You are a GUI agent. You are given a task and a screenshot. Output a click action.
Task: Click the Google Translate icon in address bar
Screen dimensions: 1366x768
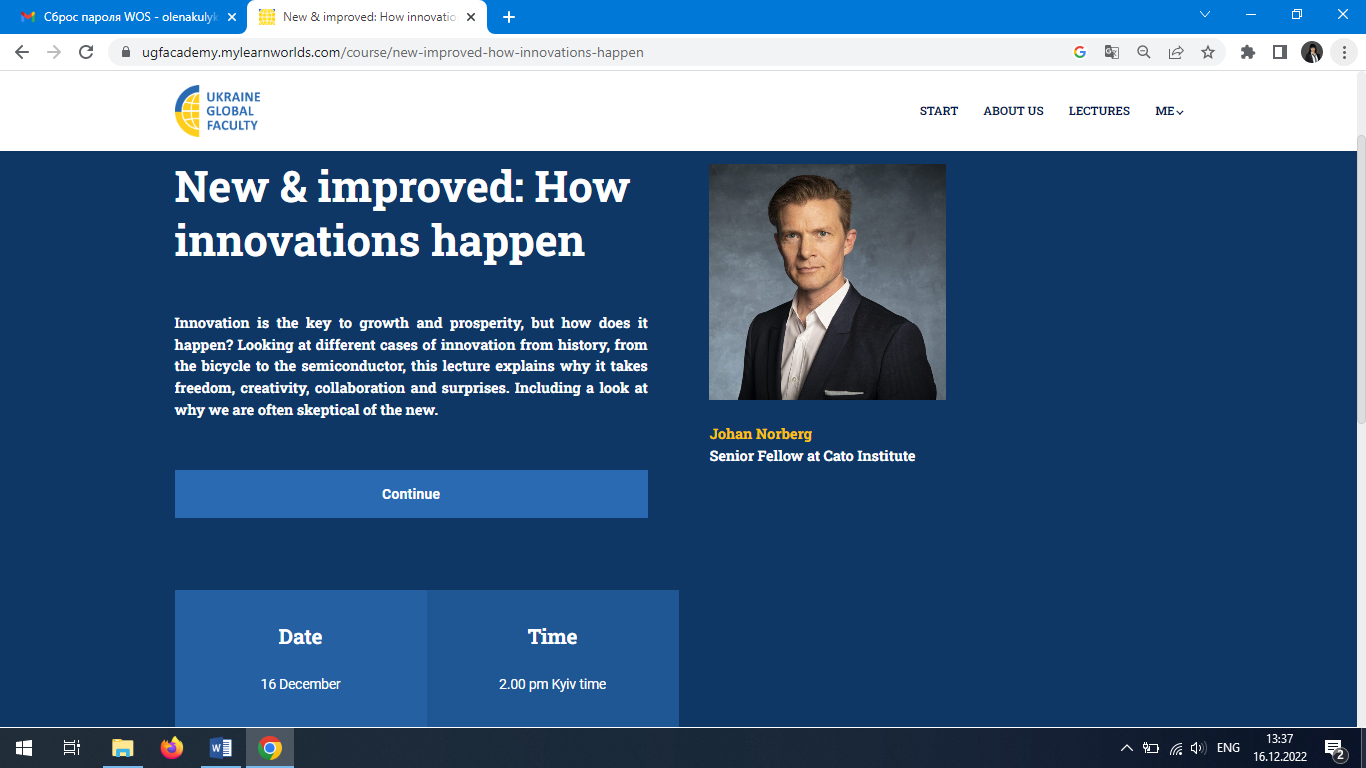1112,52
